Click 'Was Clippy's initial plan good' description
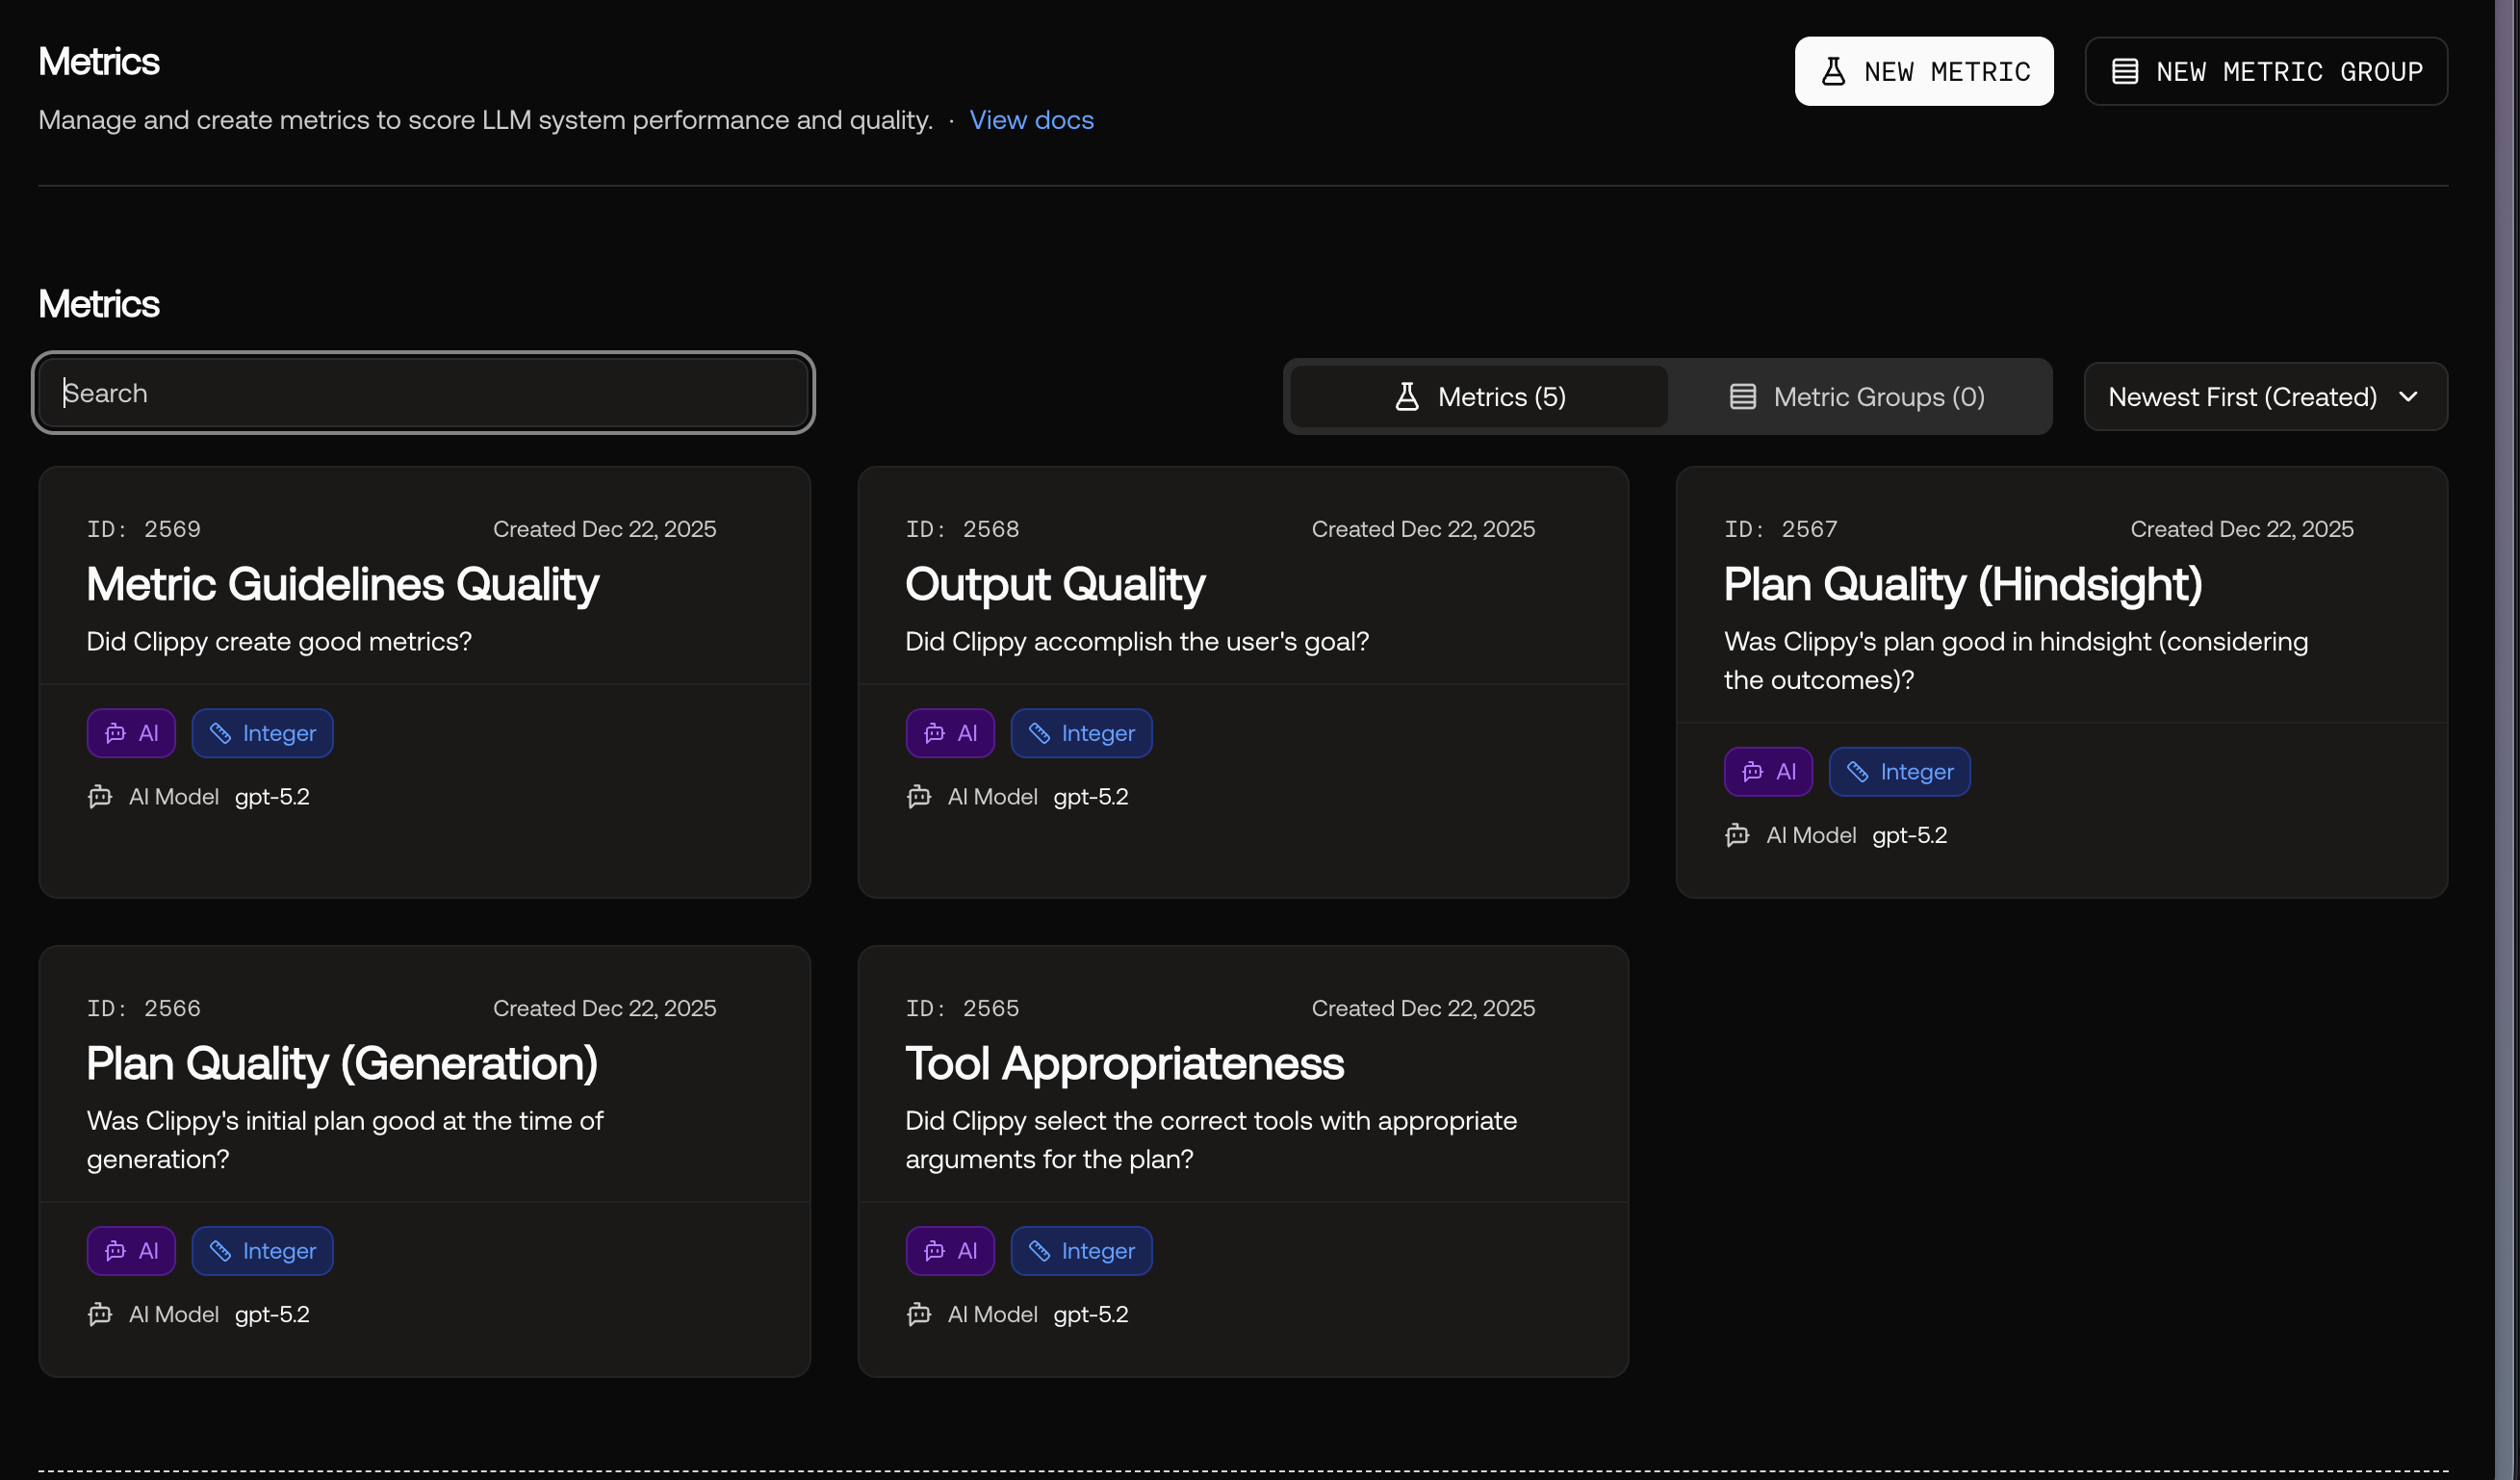Image resolution: width=2520 pixels, height=1480 pixels. pyautogui.click(x=345, y=1139)
